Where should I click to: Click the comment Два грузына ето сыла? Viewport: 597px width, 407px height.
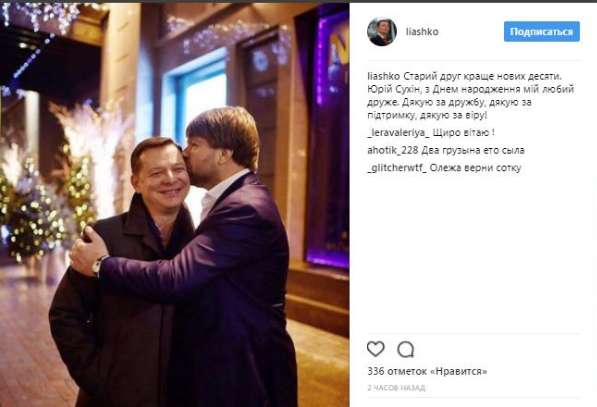click(473, 150)
